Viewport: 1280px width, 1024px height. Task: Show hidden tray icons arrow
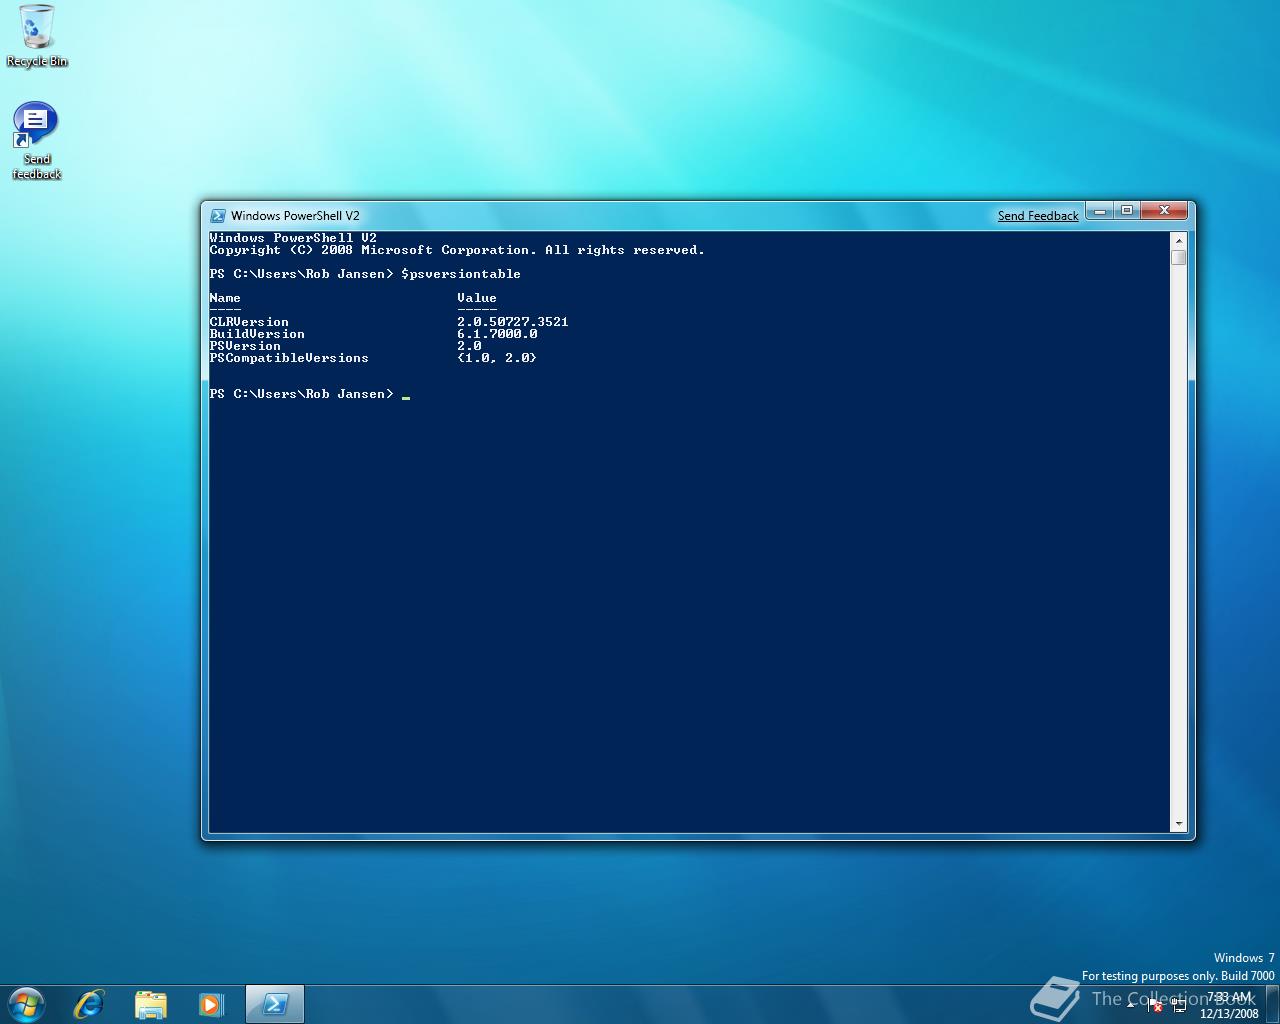1131,1005
